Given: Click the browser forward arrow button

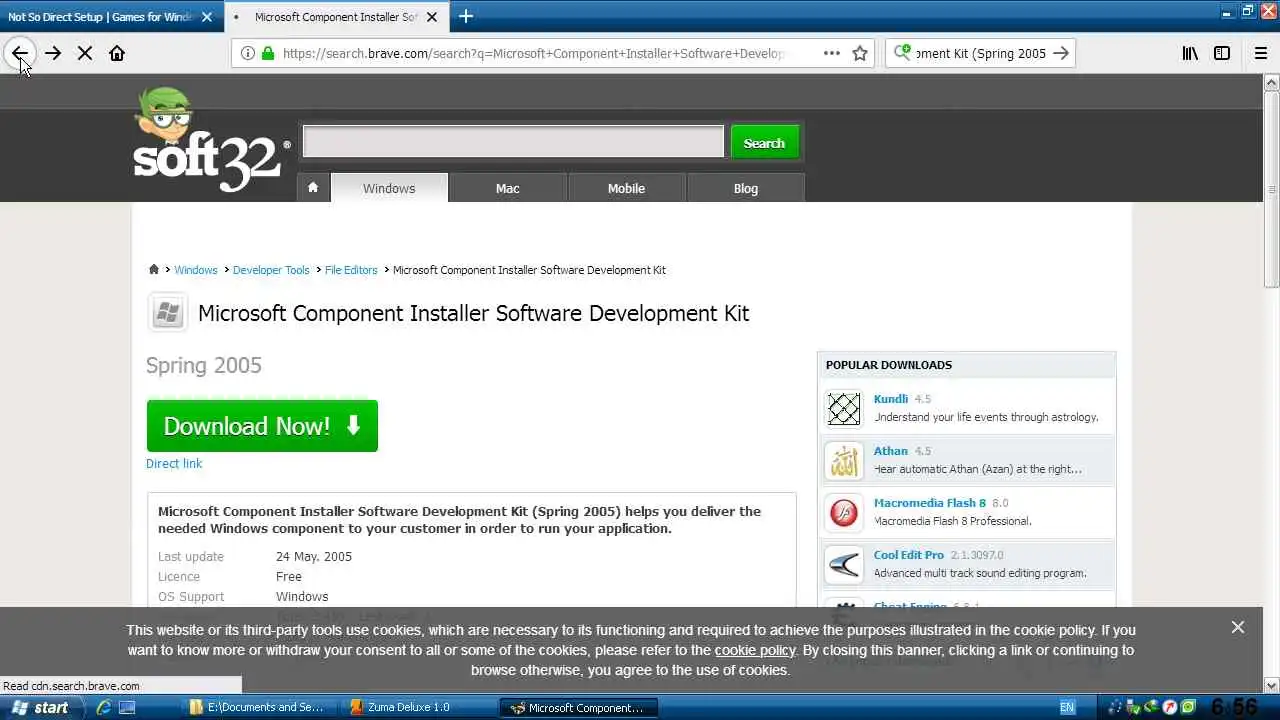Looking at the screenshot, I should click(x=53, y=53).
